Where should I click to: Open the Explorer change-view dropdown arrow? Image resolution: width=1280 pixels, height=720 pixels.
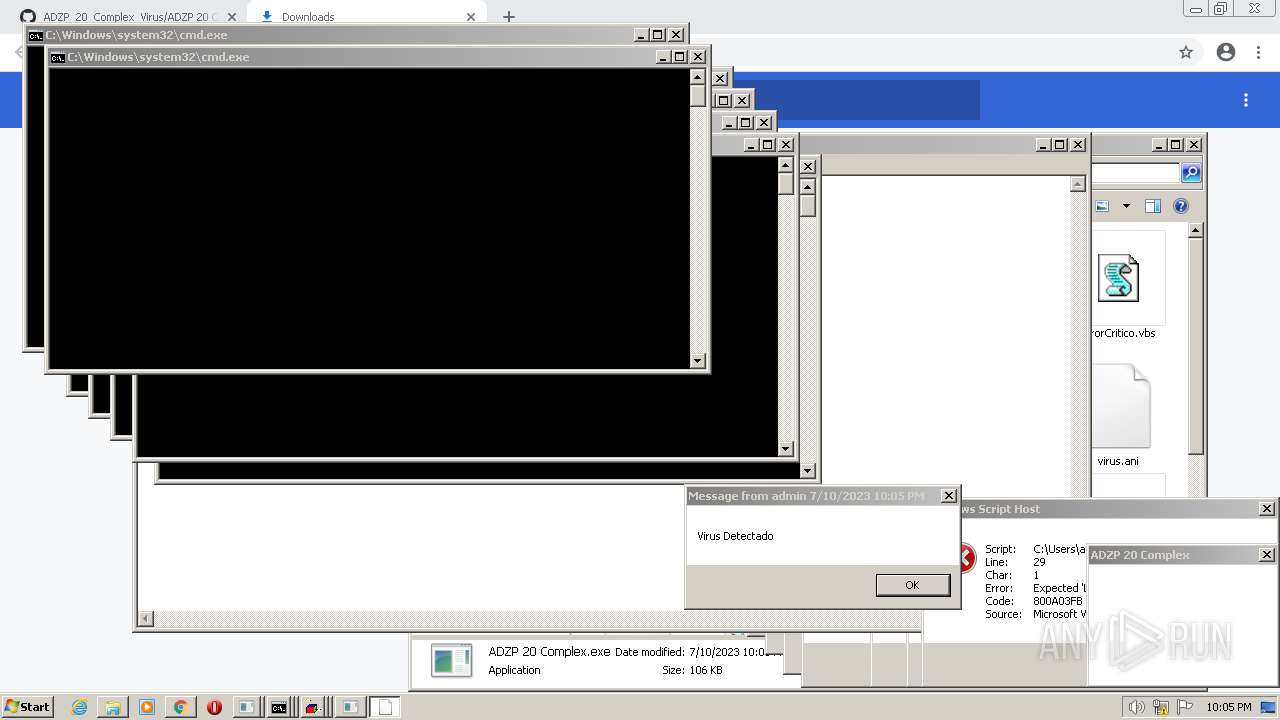tap(1126, 206)
